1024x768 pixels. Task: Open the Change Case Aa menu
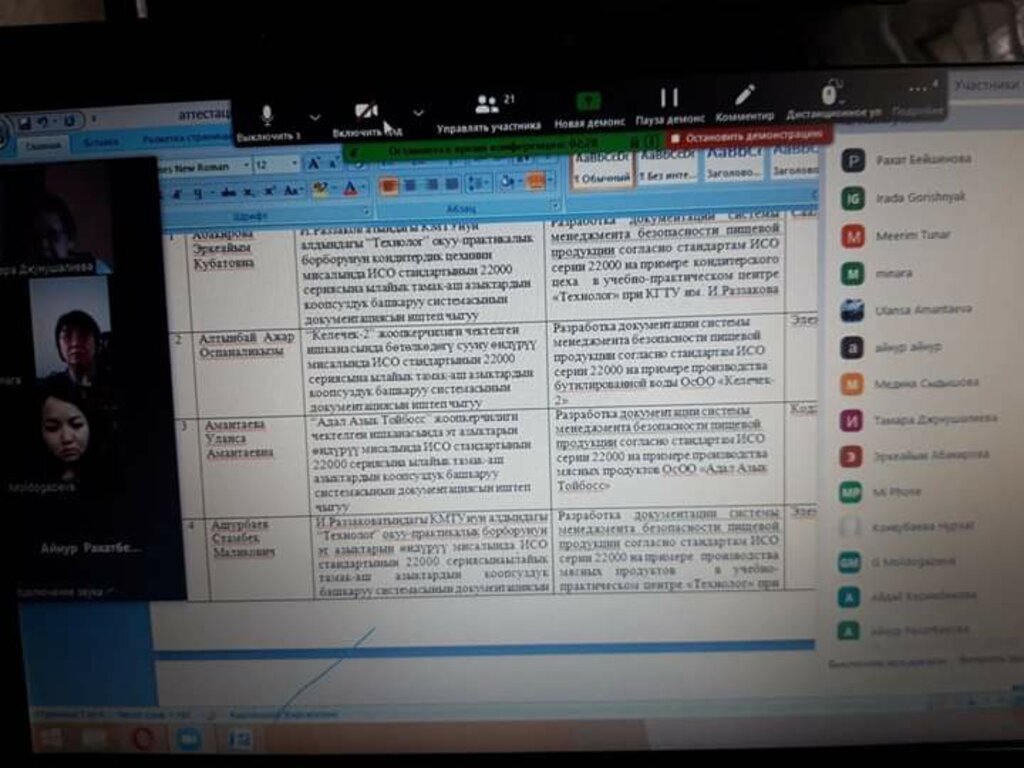(293, 190)
